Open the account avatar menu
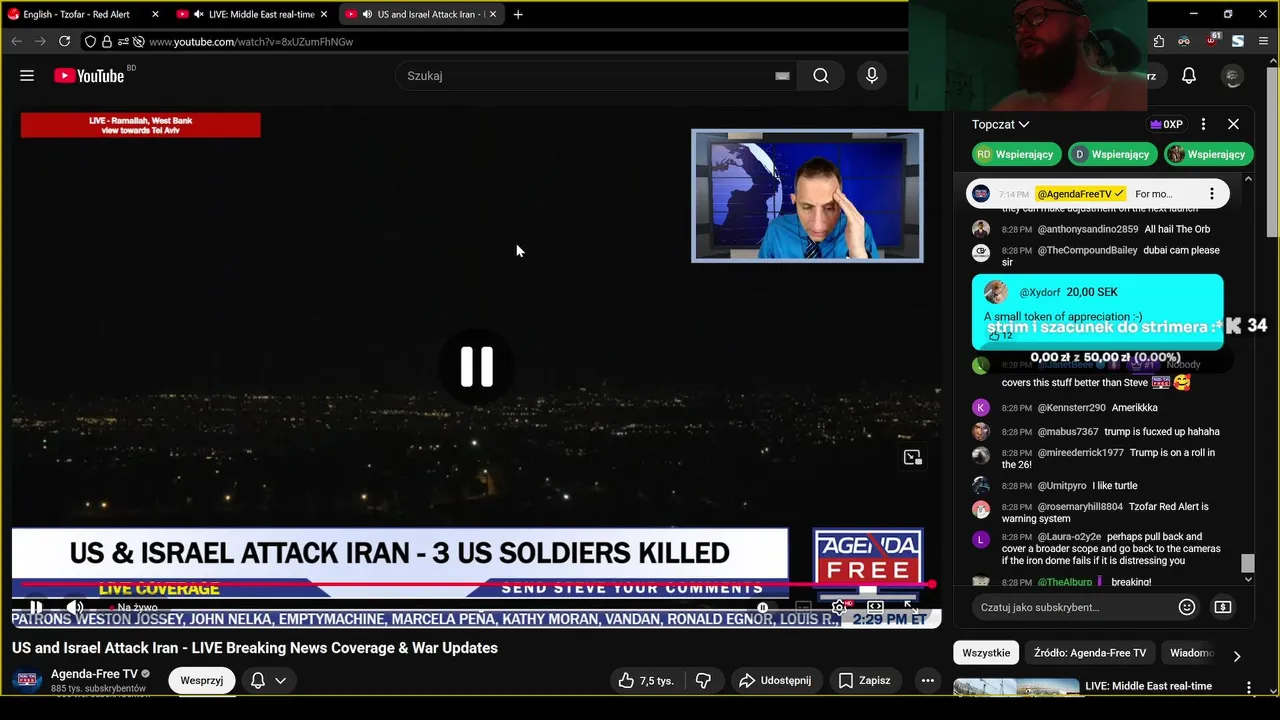This screenshot has width=1280, height=720. [x=1233, y=76]
